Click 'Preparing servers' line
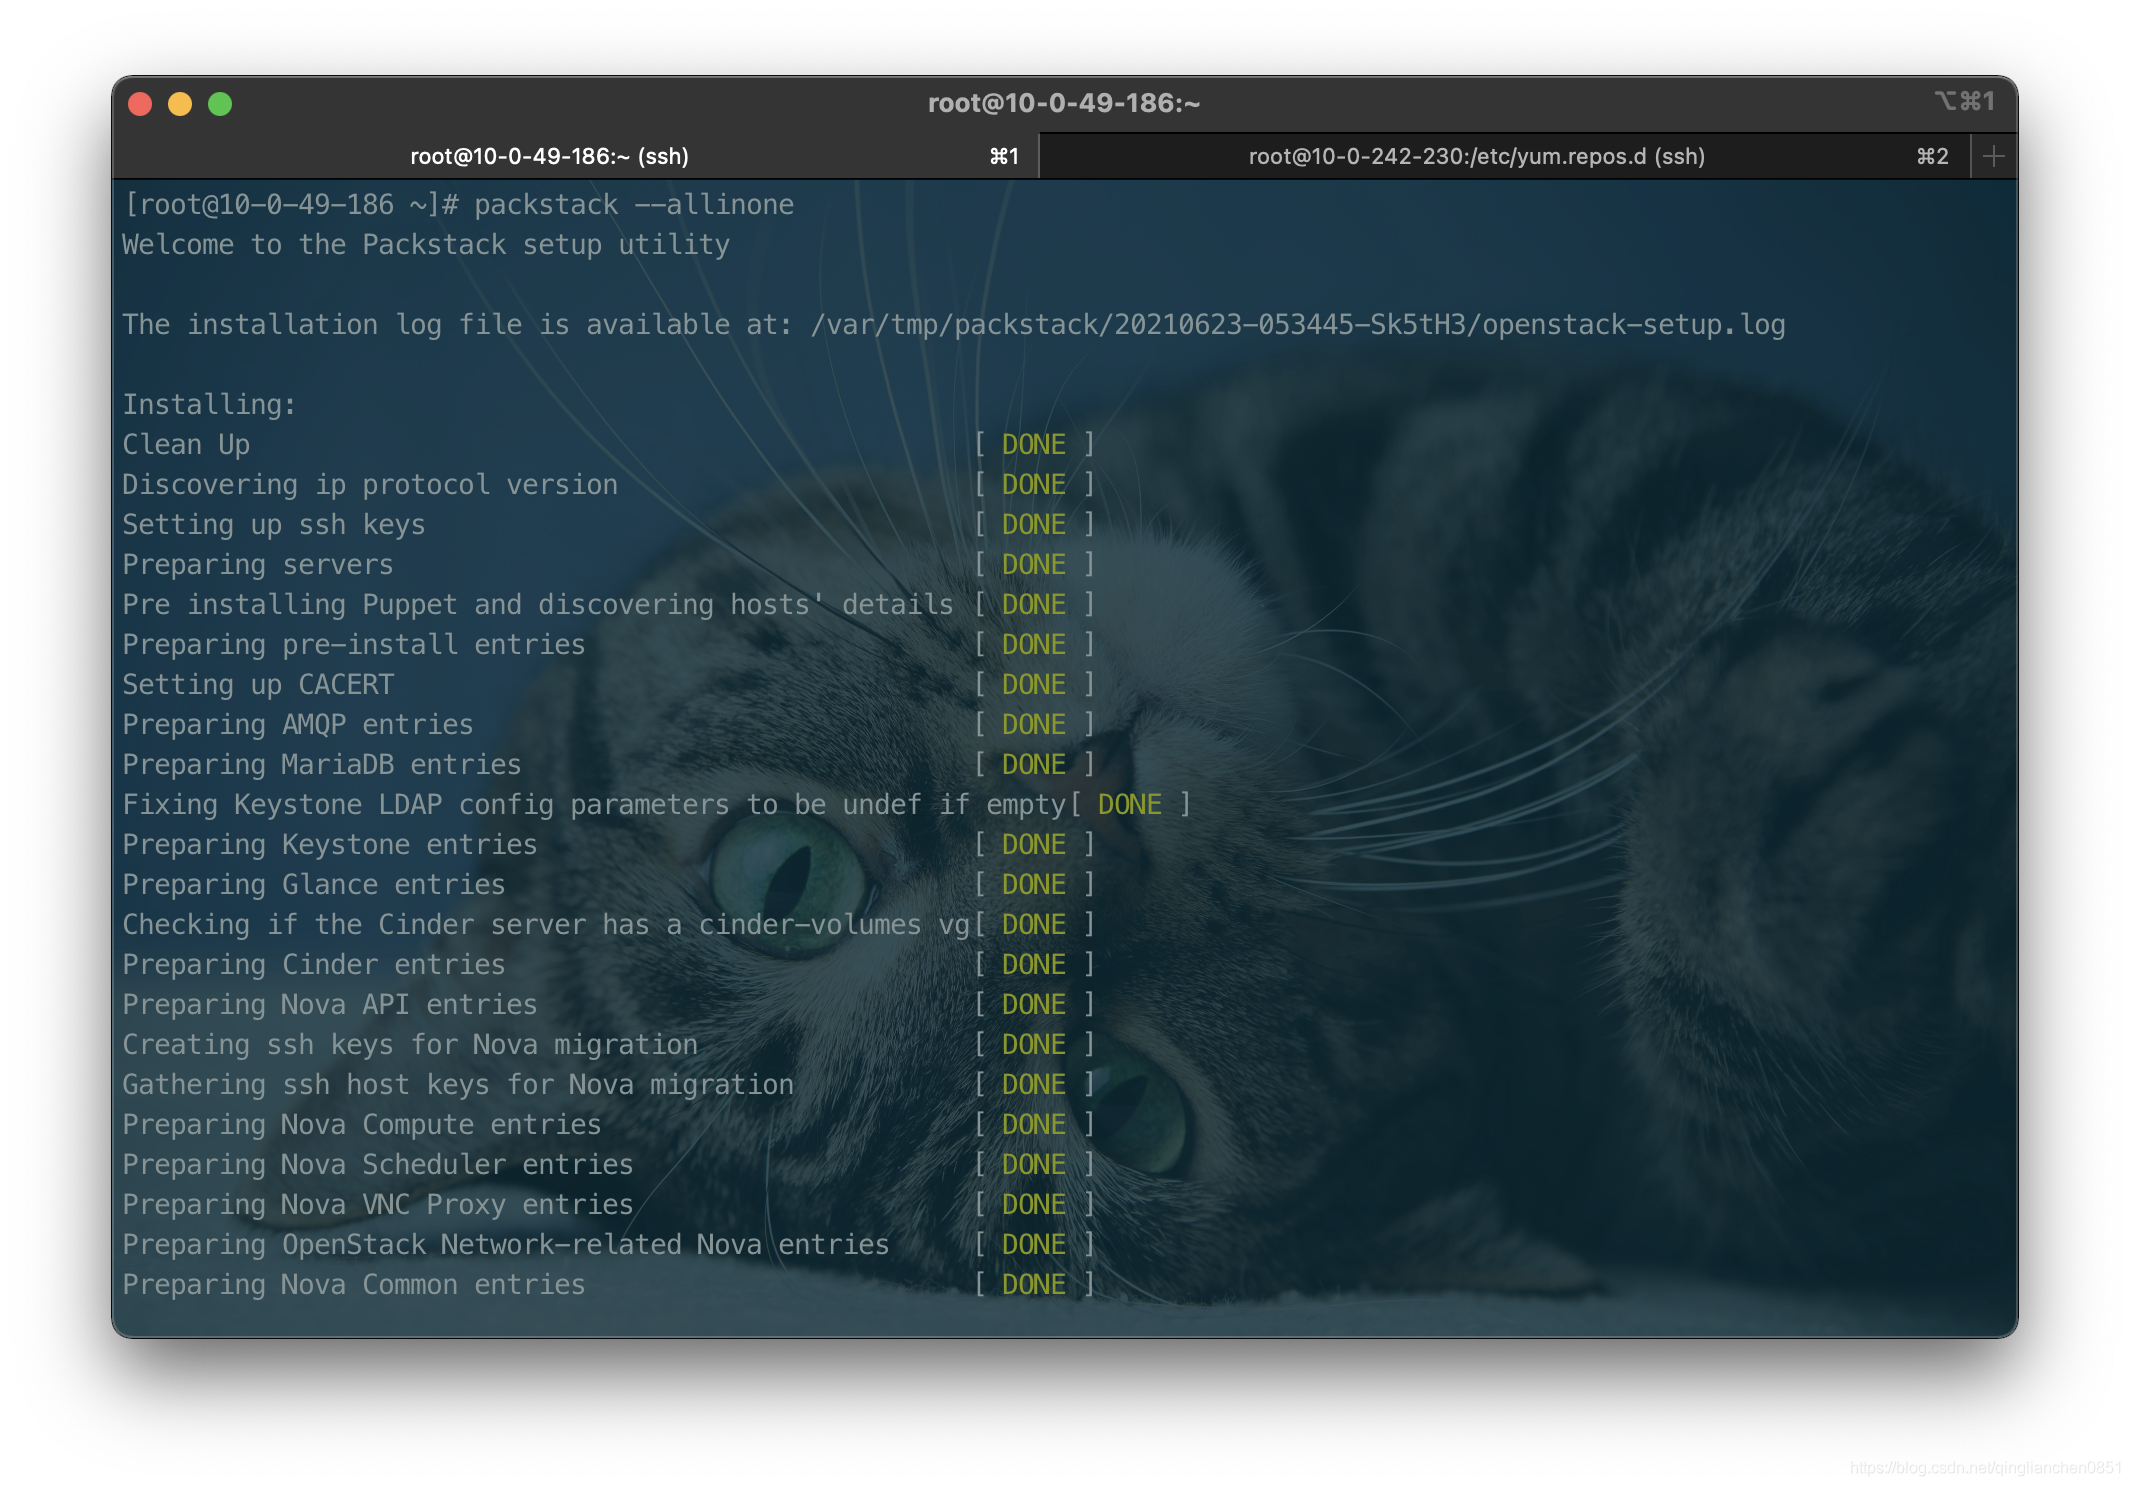Image resolution: width=2130 pixels, height=1486 pixels. (258, 565)
